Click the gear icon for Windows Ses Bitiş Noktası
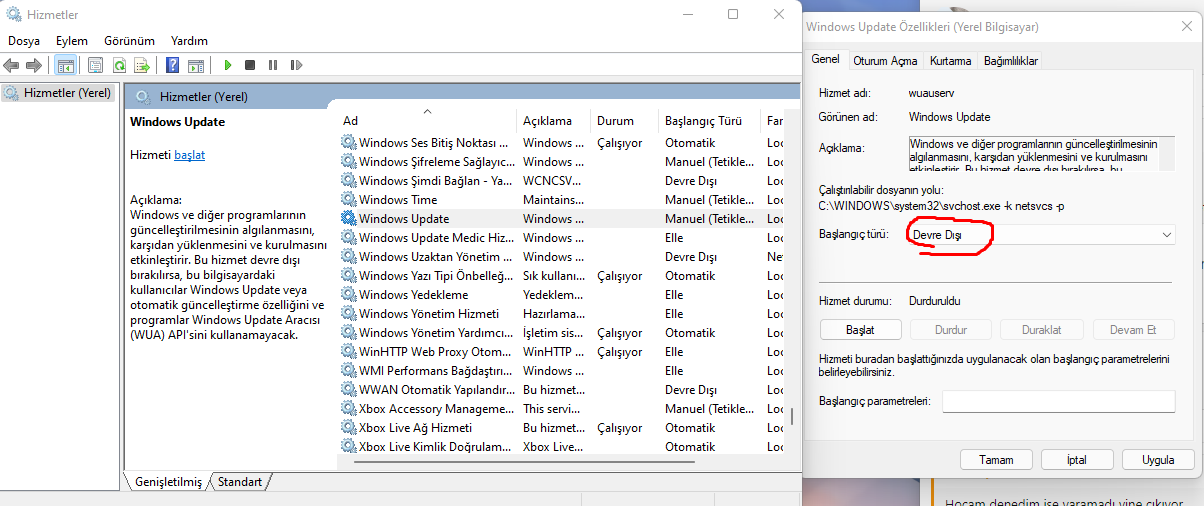Screen dimensions: 1204x506 point(348,142)
